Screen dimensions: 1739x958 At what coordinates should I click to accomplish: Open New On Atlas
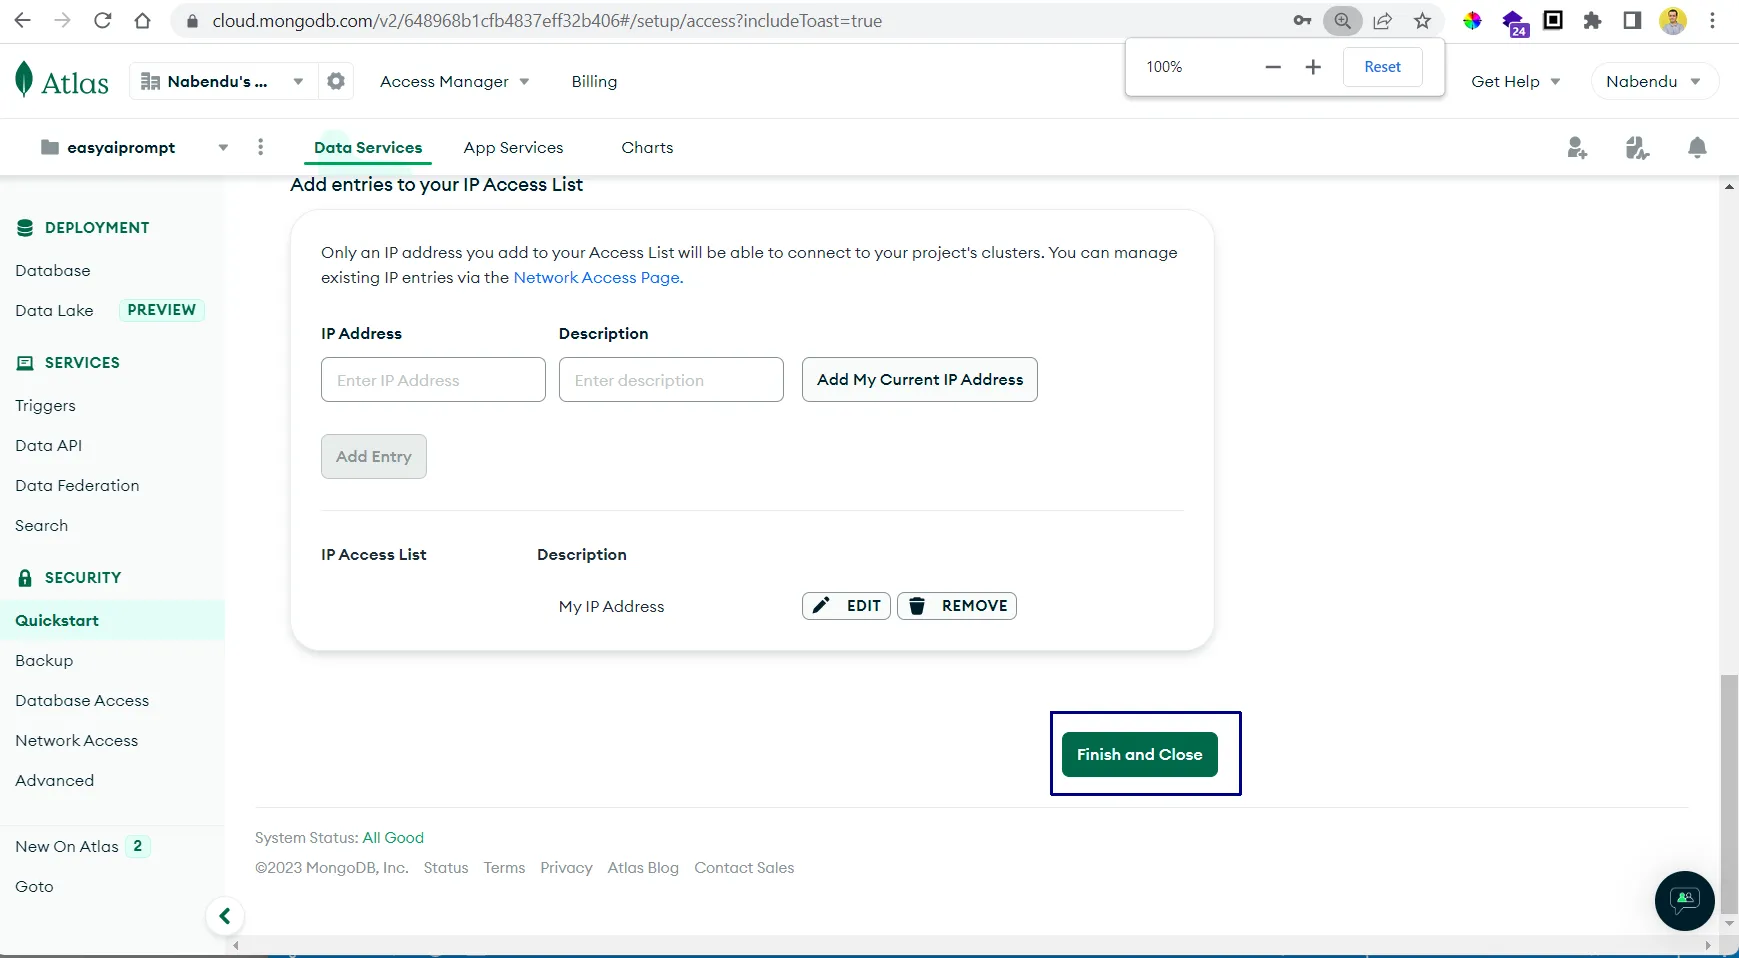pos(67,846)
